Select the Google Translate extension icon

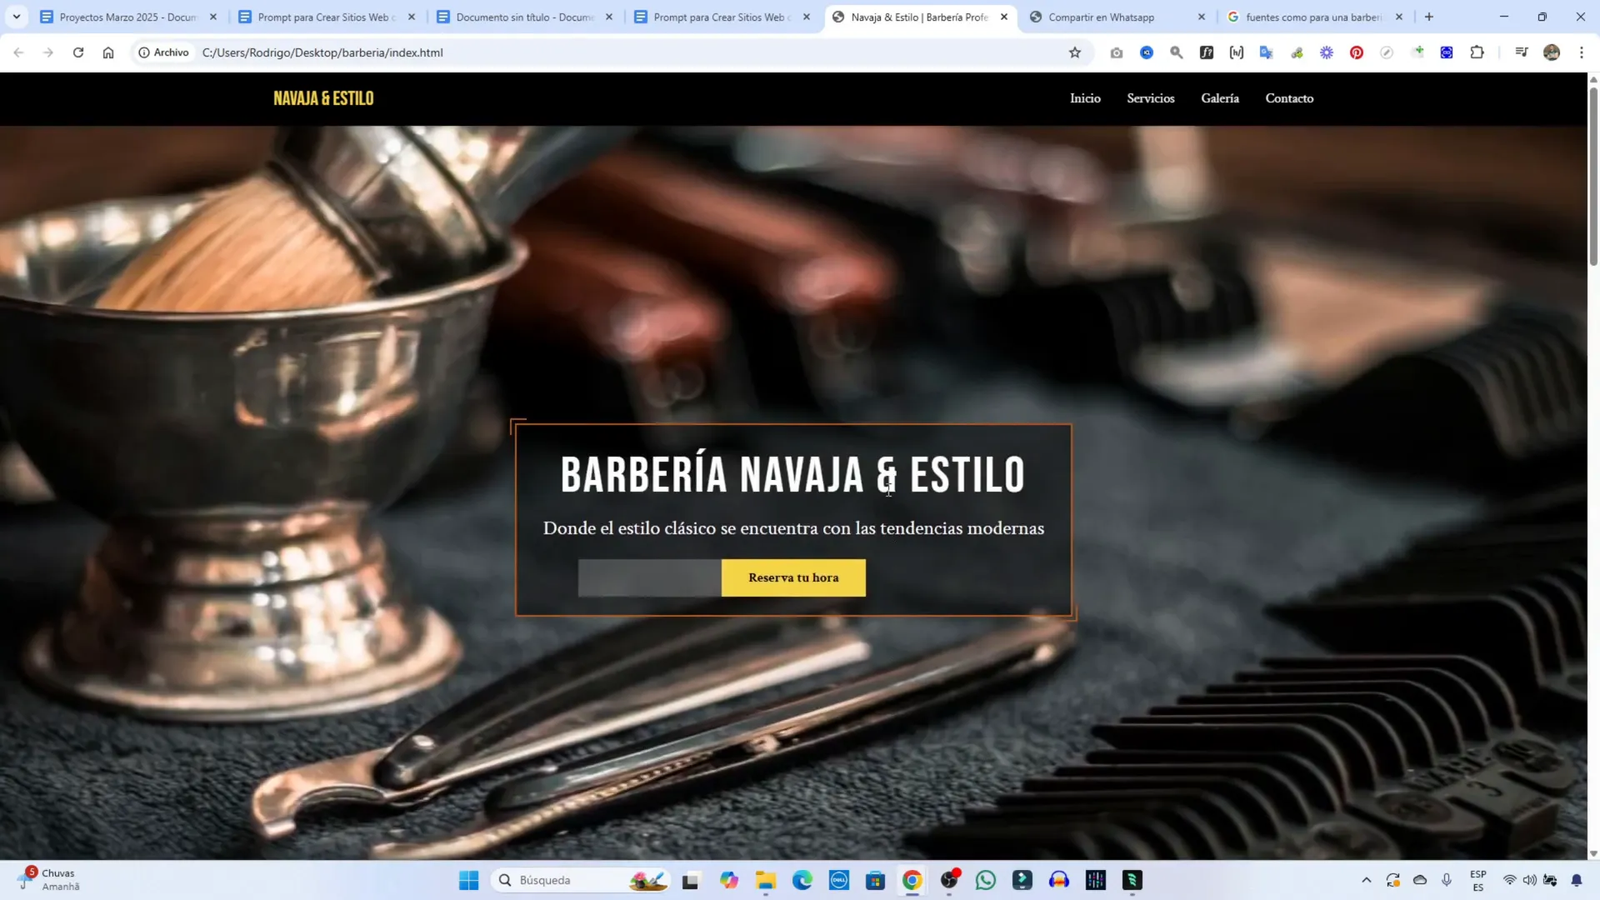point(1267,52)
